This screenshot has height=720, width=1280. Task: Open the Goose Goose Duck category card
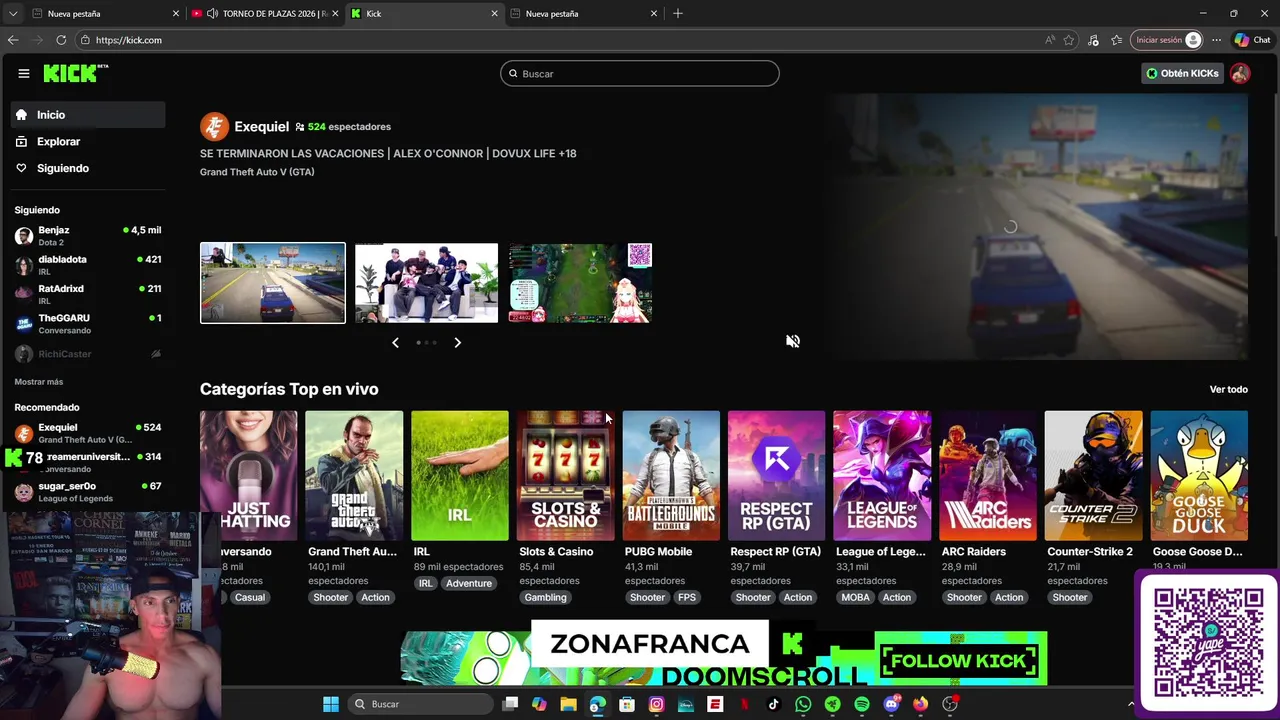click(1199, 476)
